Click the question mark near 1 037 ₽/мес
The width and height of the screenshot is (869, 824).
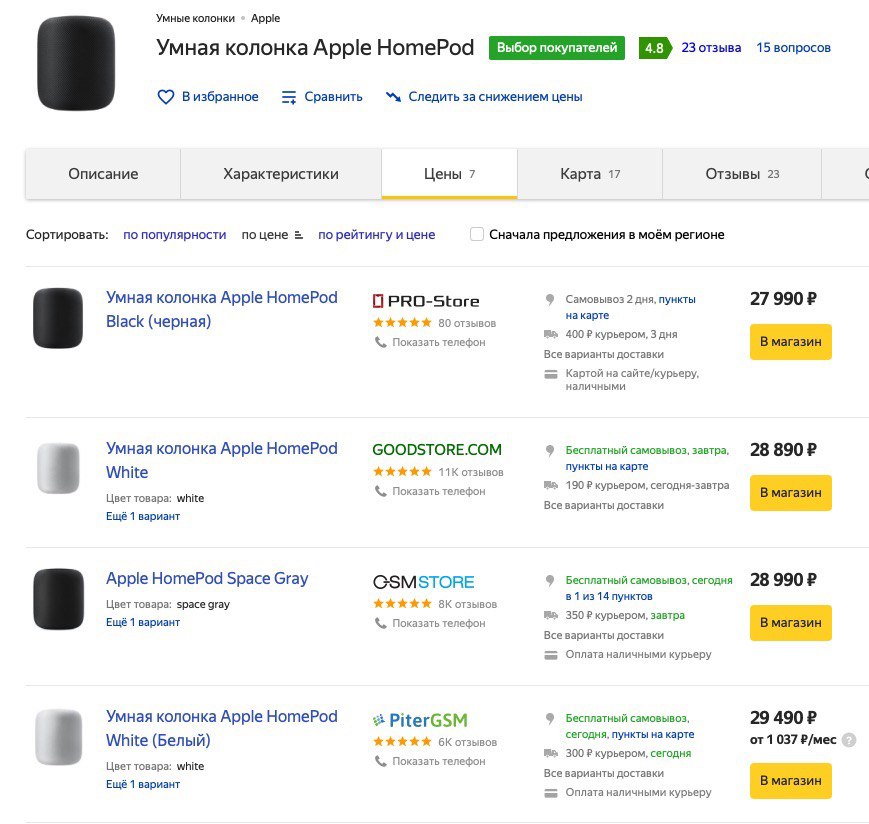pos(848,740)
